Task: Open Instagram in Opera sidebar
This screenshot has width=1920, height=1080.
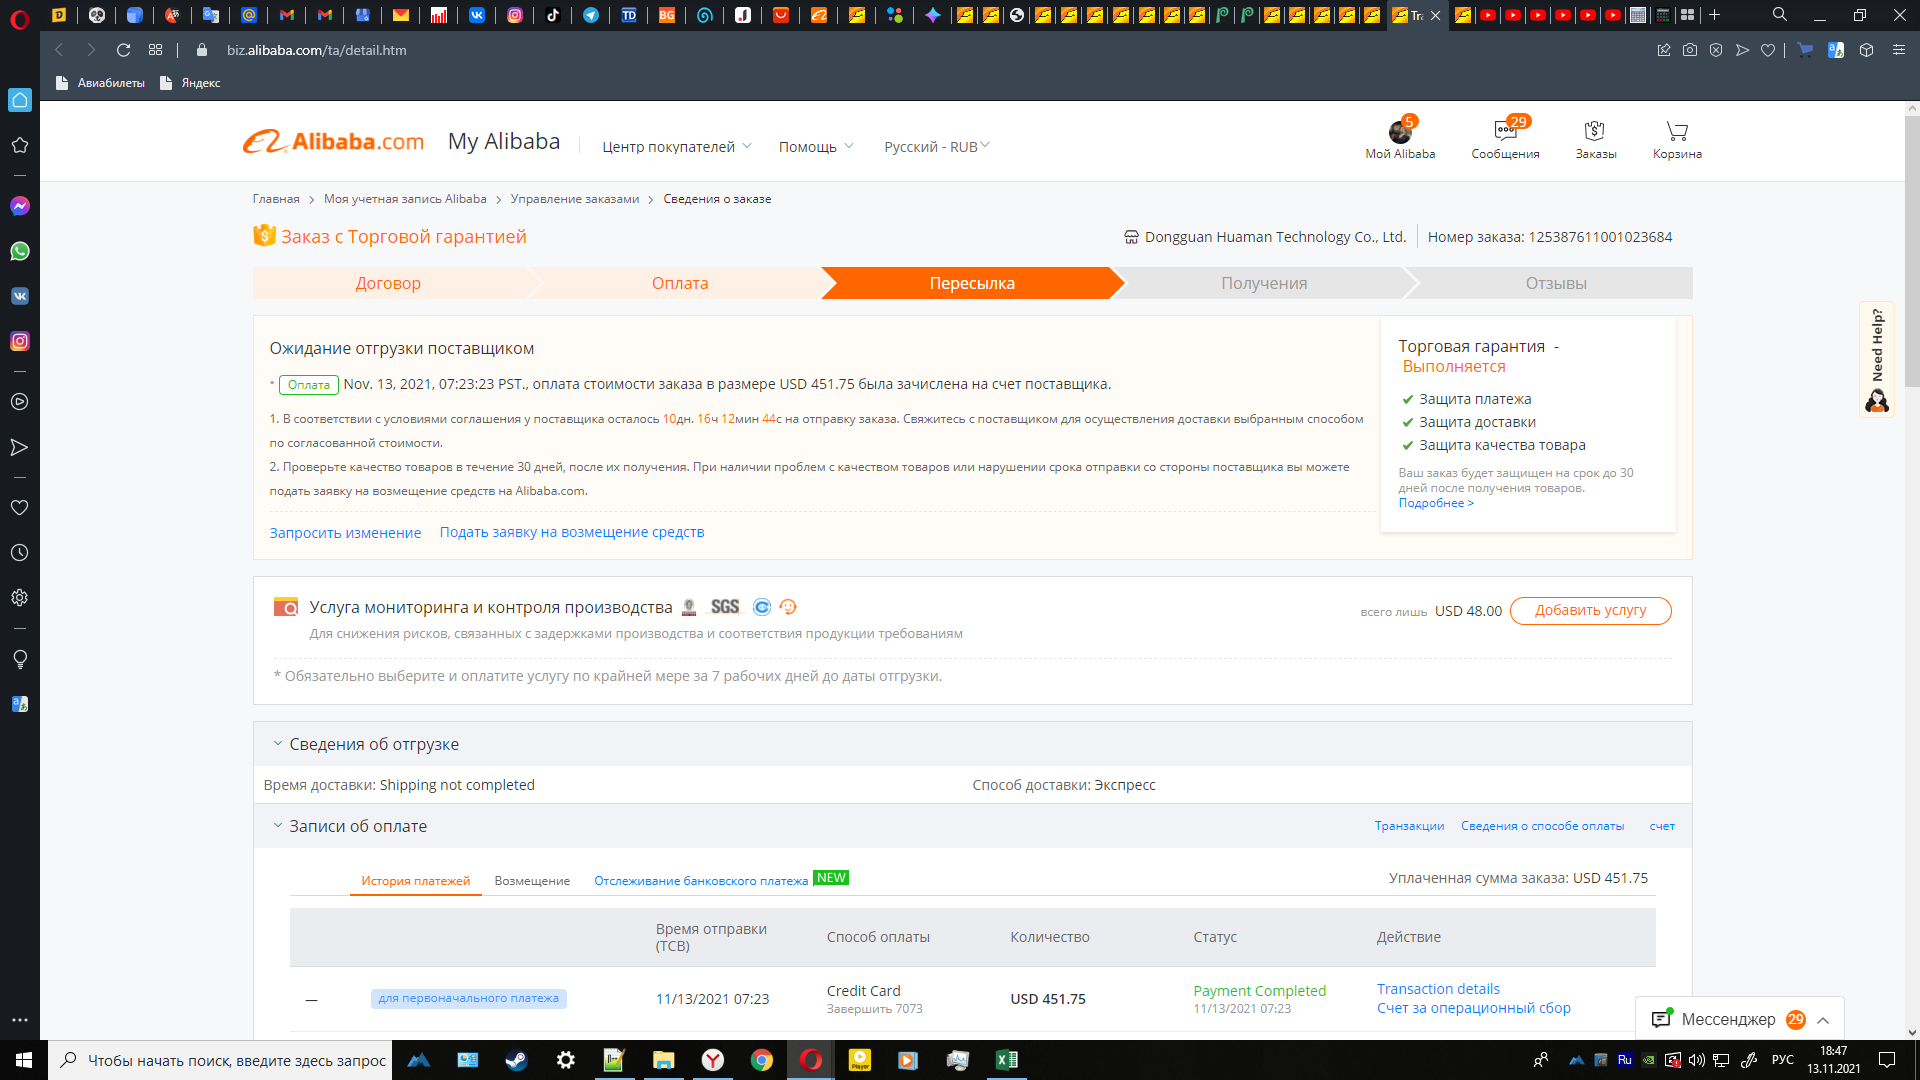Action: coord(20,341)
